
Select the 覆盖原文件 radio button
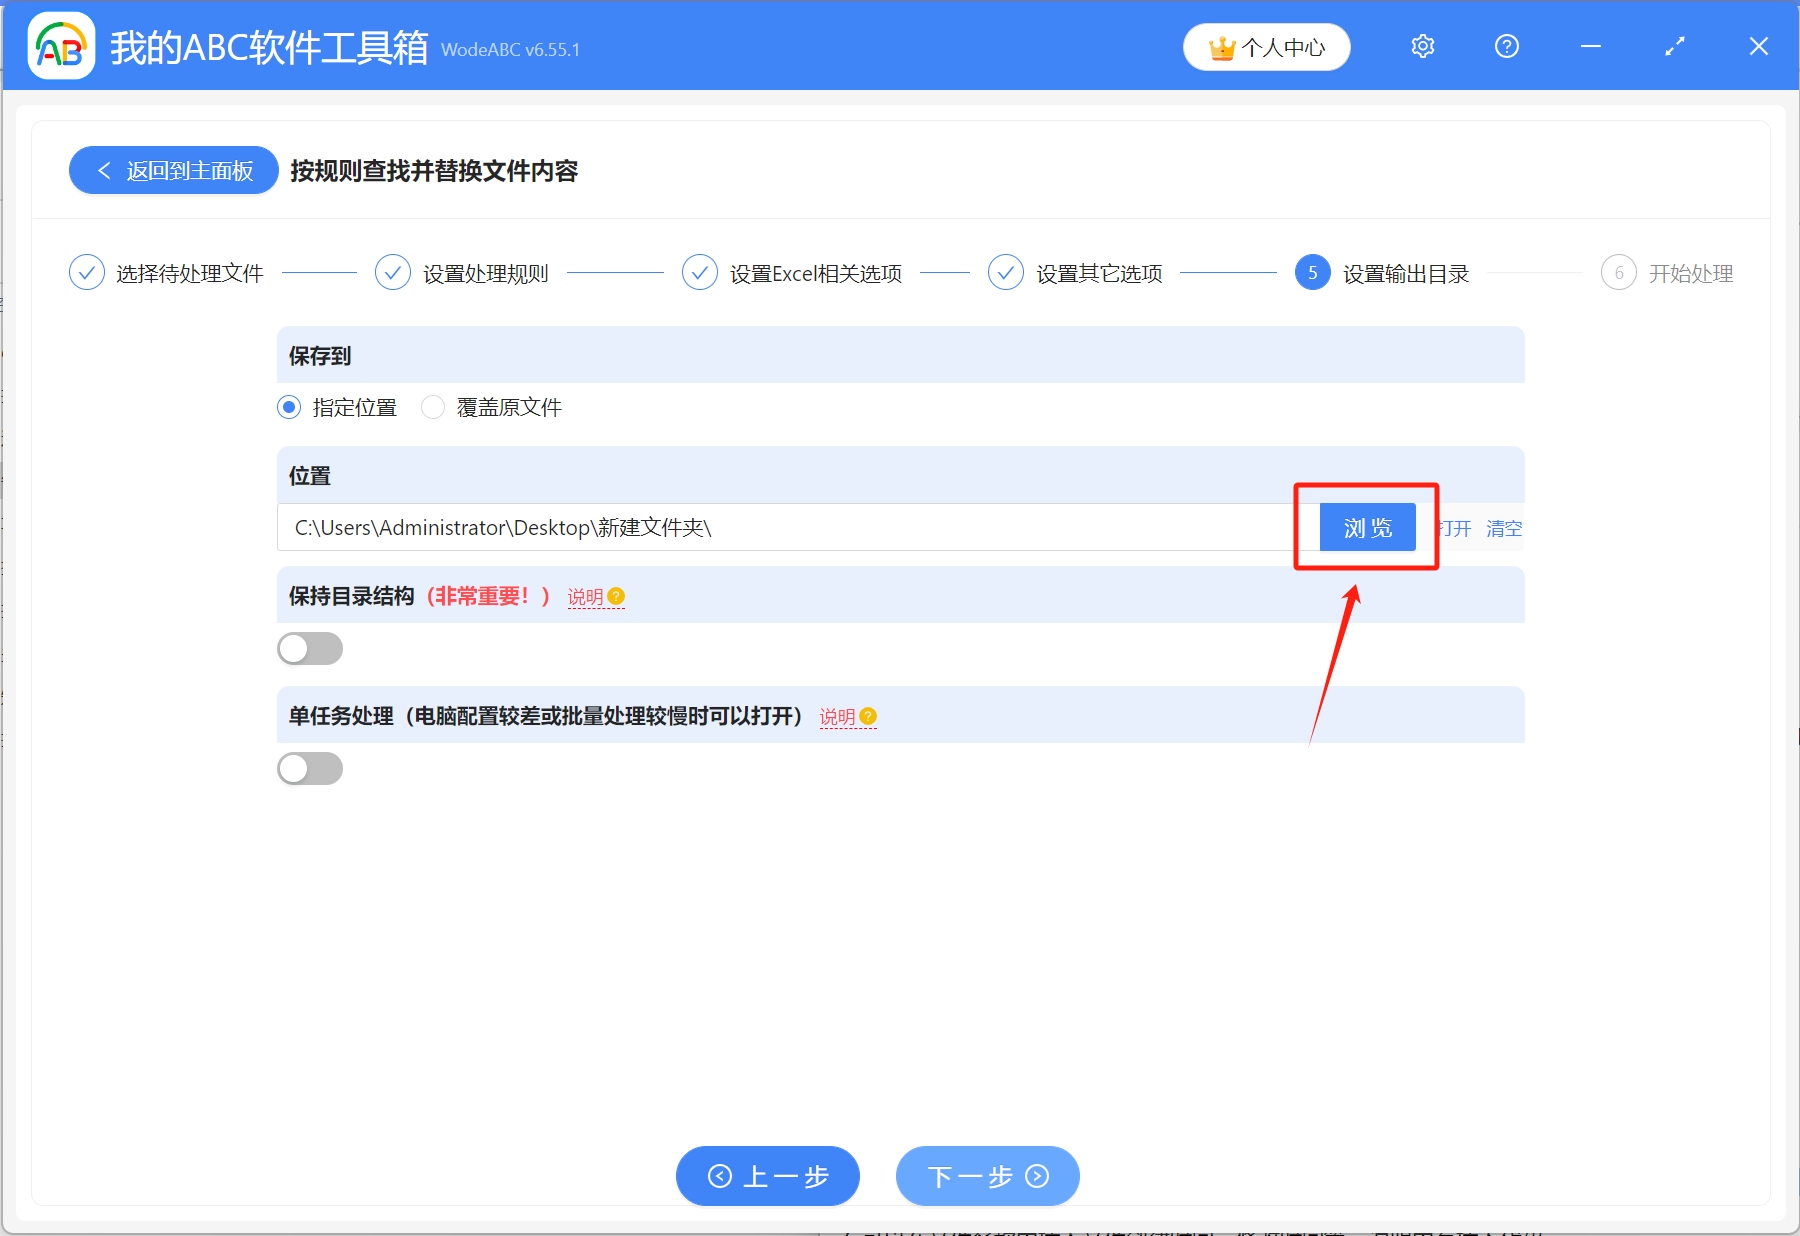click(x=433, y=407)
